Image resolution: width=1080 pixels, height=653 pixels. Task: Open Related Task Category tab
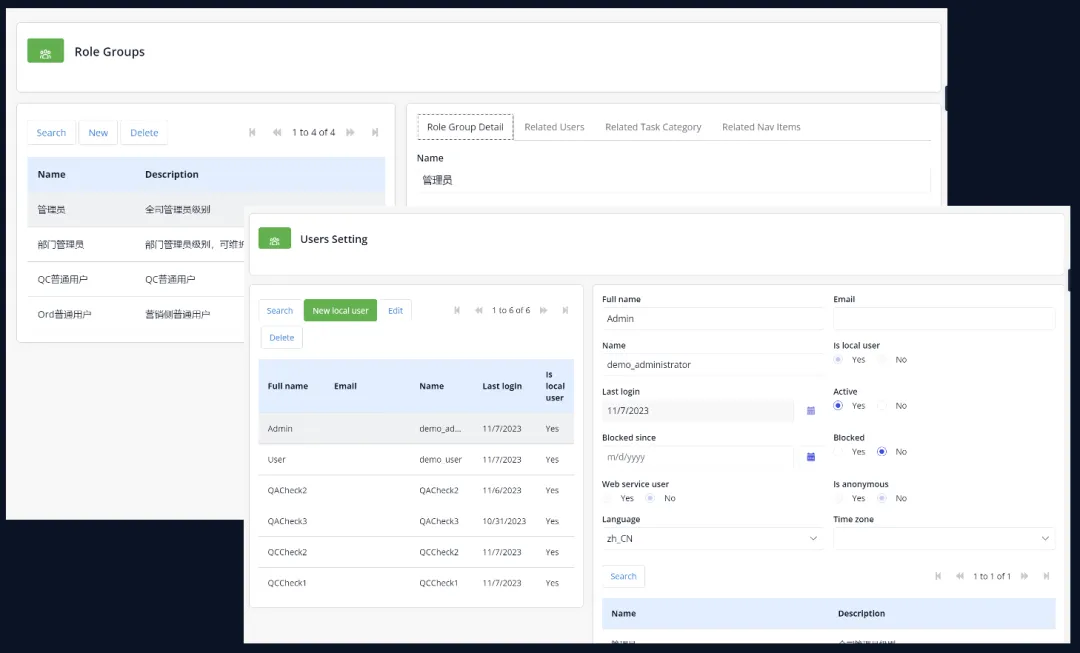[x=653, y=127]
